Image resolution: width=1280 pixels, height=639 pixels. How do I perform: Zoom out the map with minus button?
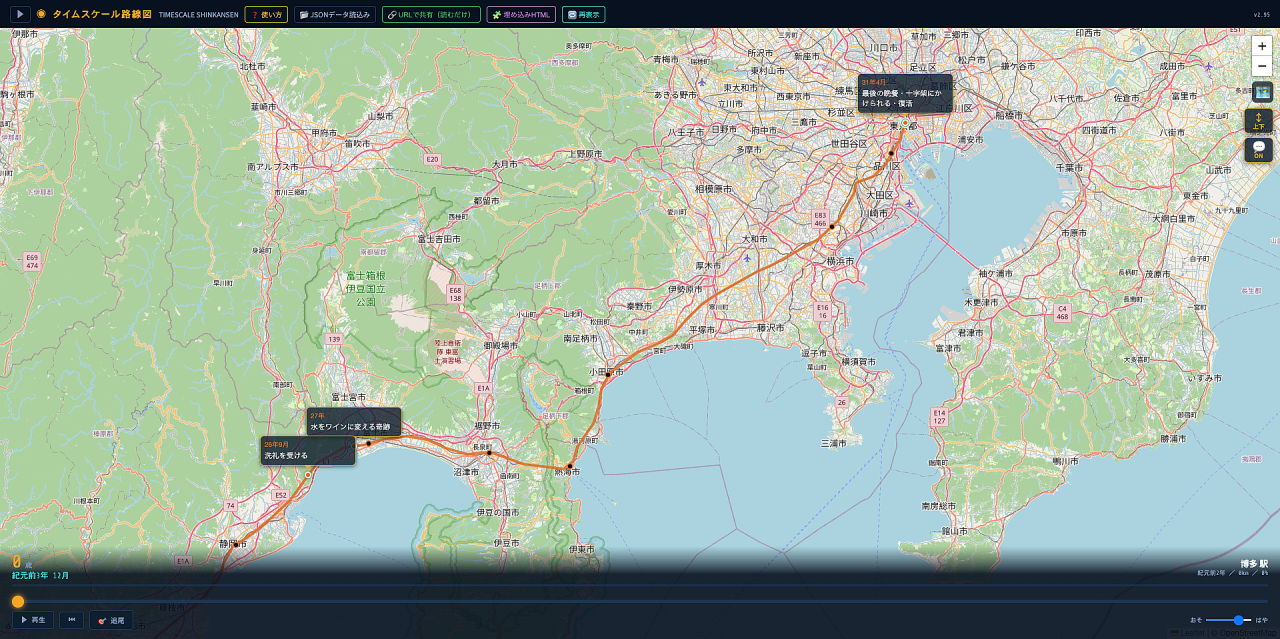point(1262,66)
